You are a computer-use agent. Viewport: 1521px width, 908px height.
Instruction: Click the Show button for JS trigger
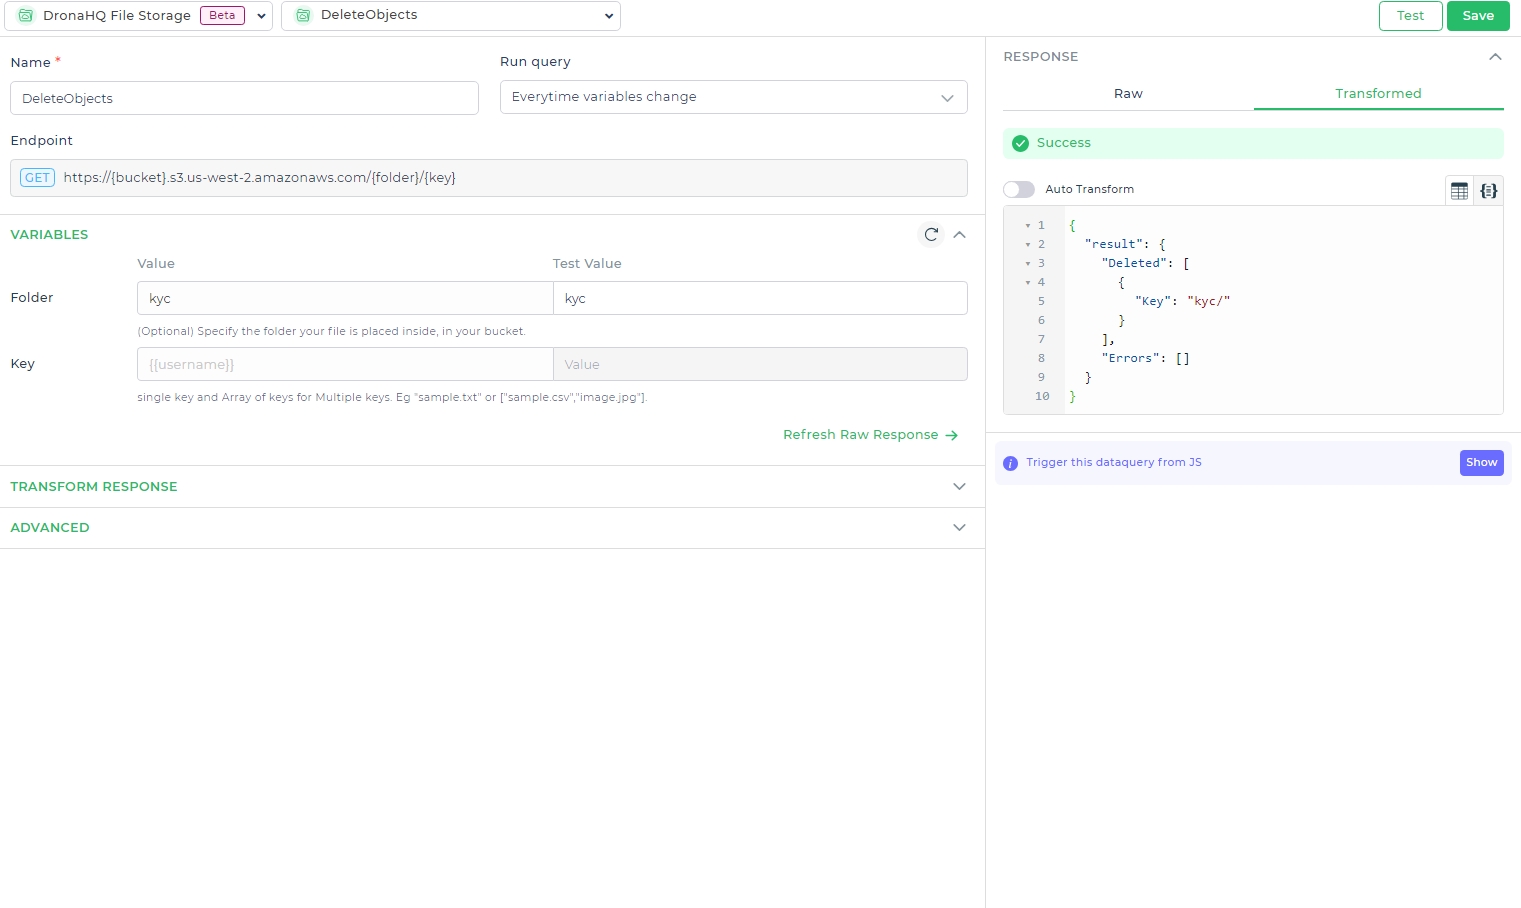1481,463
